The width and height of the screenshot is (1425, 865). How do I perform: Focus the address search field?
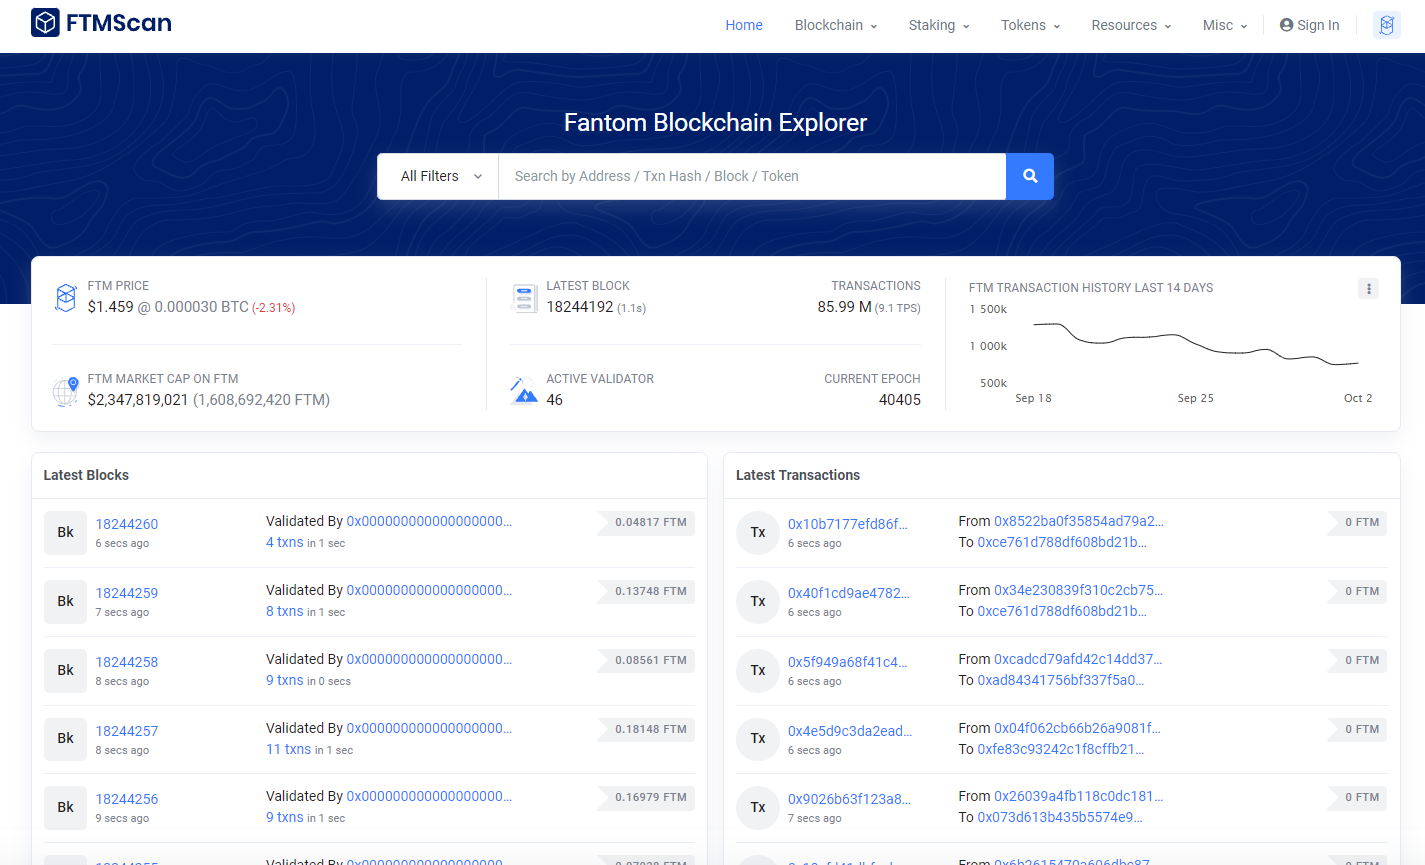click(x=752, y=176)
